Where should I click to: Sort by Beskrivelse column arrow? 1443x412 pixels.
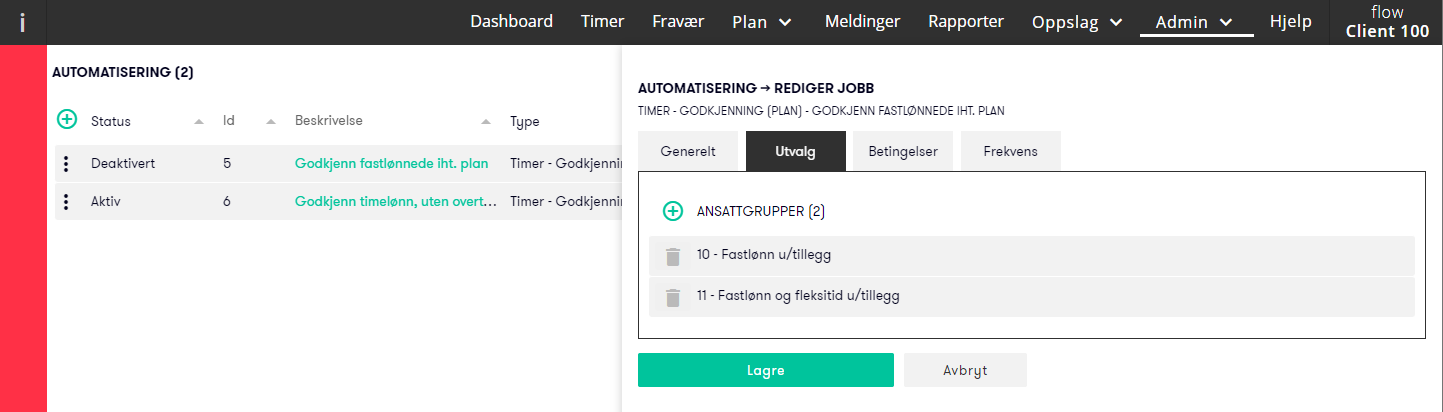(486, 121)
